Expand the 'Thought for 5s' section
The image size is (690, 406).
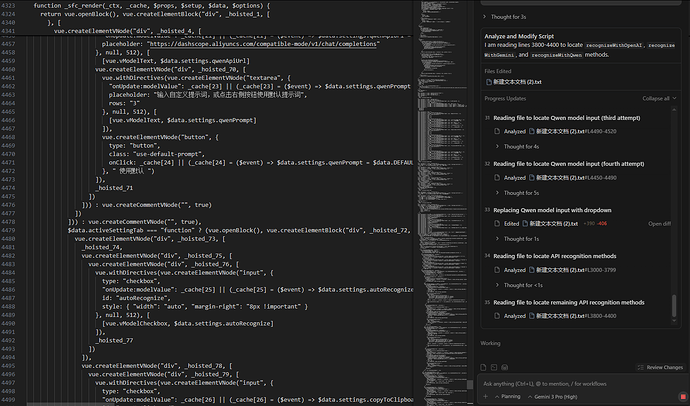click(518, 193)
